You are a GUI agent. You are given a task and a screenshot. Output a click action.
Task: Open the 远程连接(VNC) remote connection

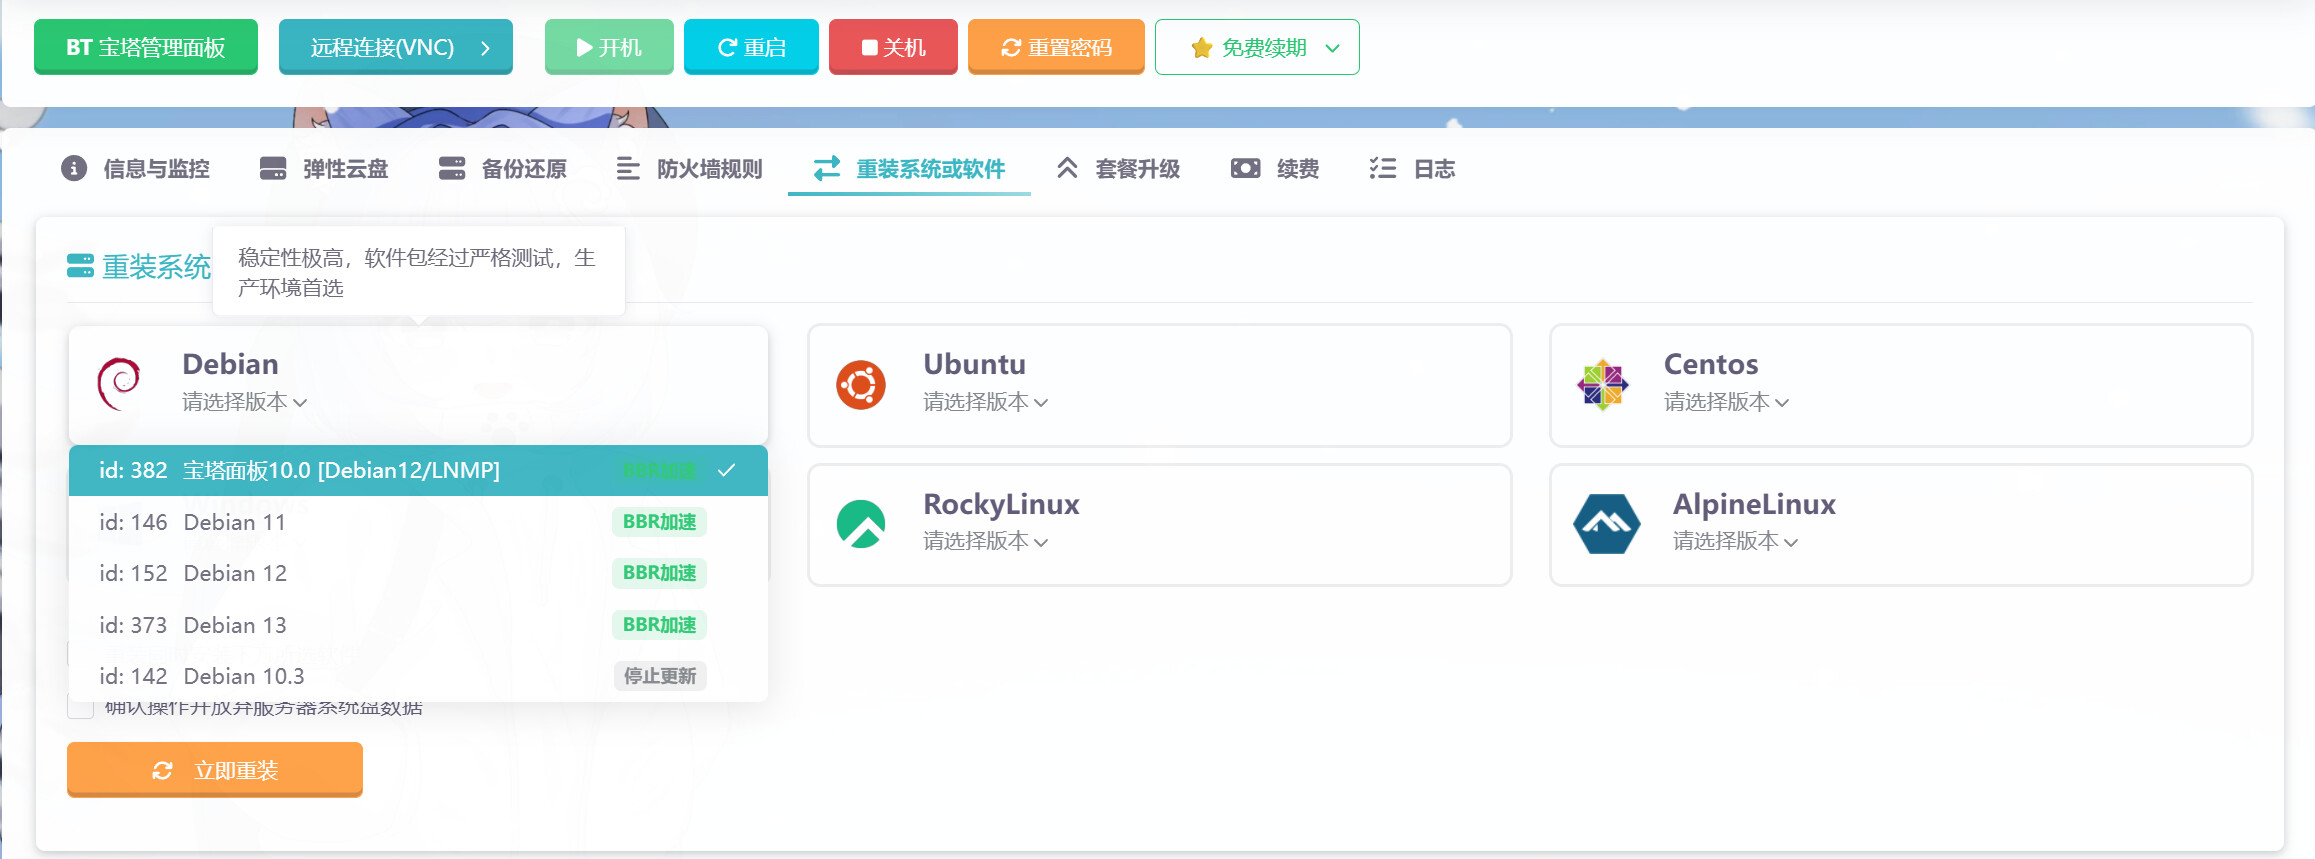[396, 47]
